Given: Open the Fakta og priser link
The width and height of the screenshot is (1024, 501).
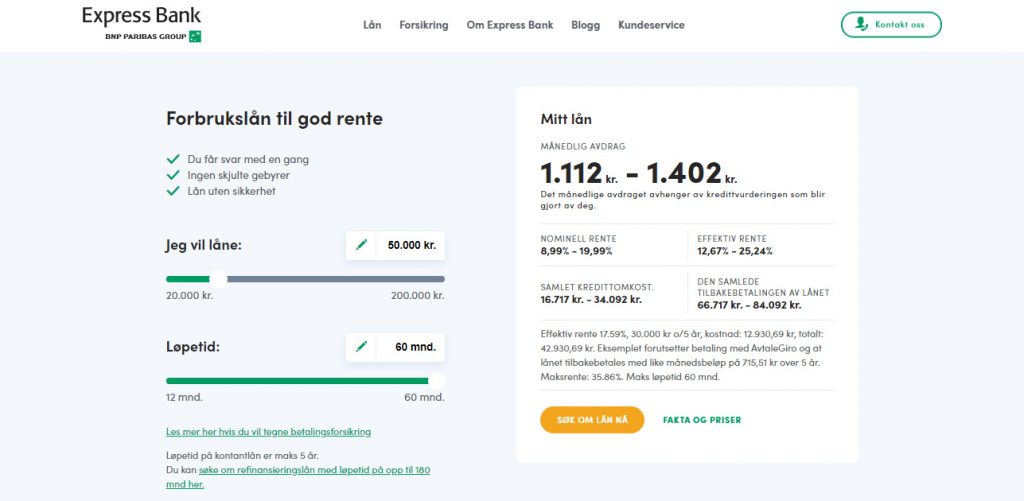Looking at the screenshot, I should click(x=702, y=420).
